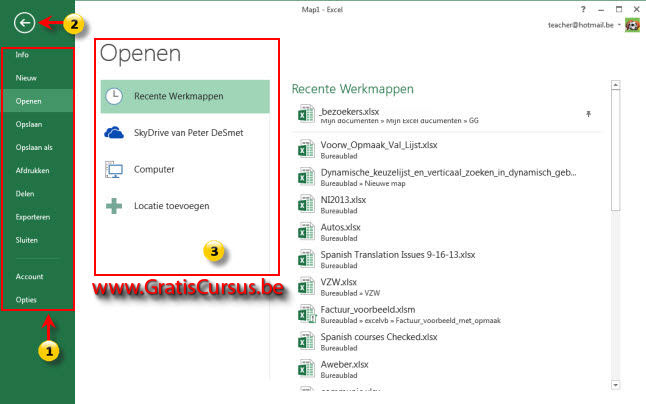Click the Excel icon beside the Dynamische_keuzelijst file

tap(306, 177)
